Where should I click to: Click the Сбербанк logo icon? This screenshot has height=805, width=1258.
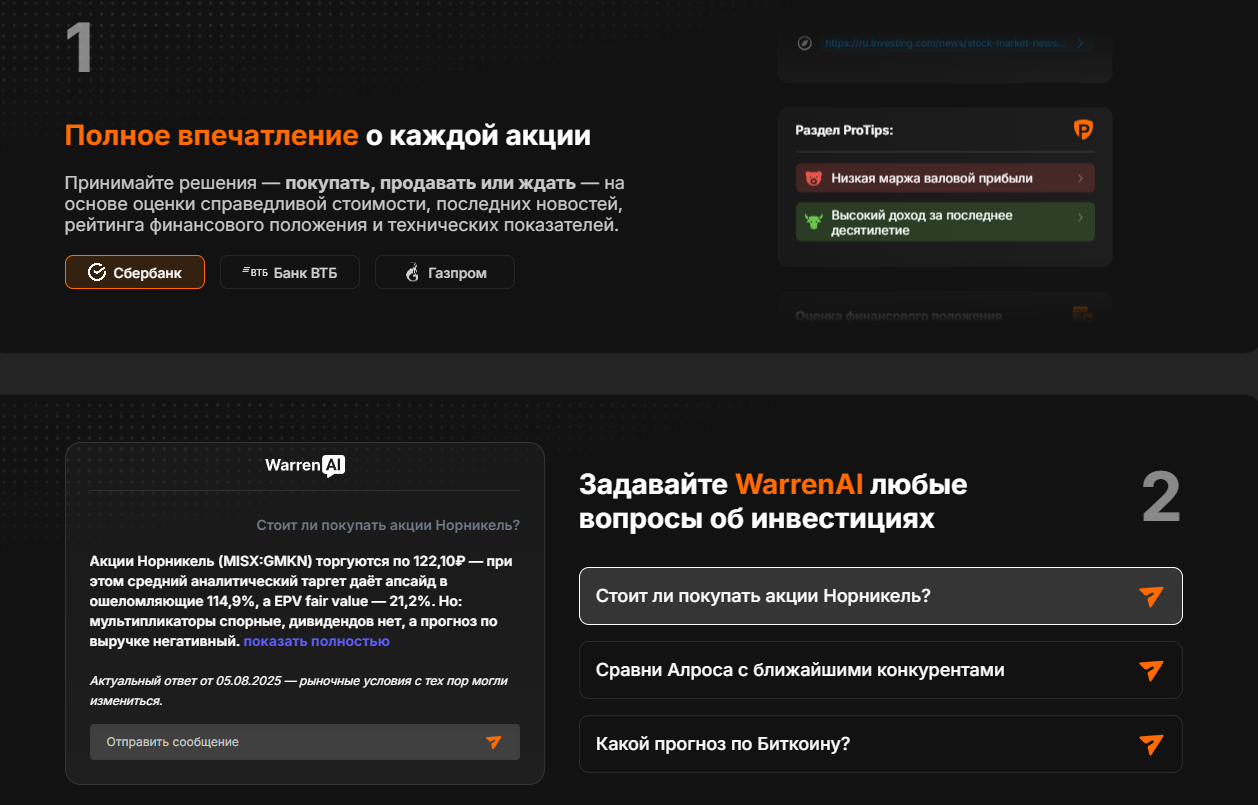[97, 272]
